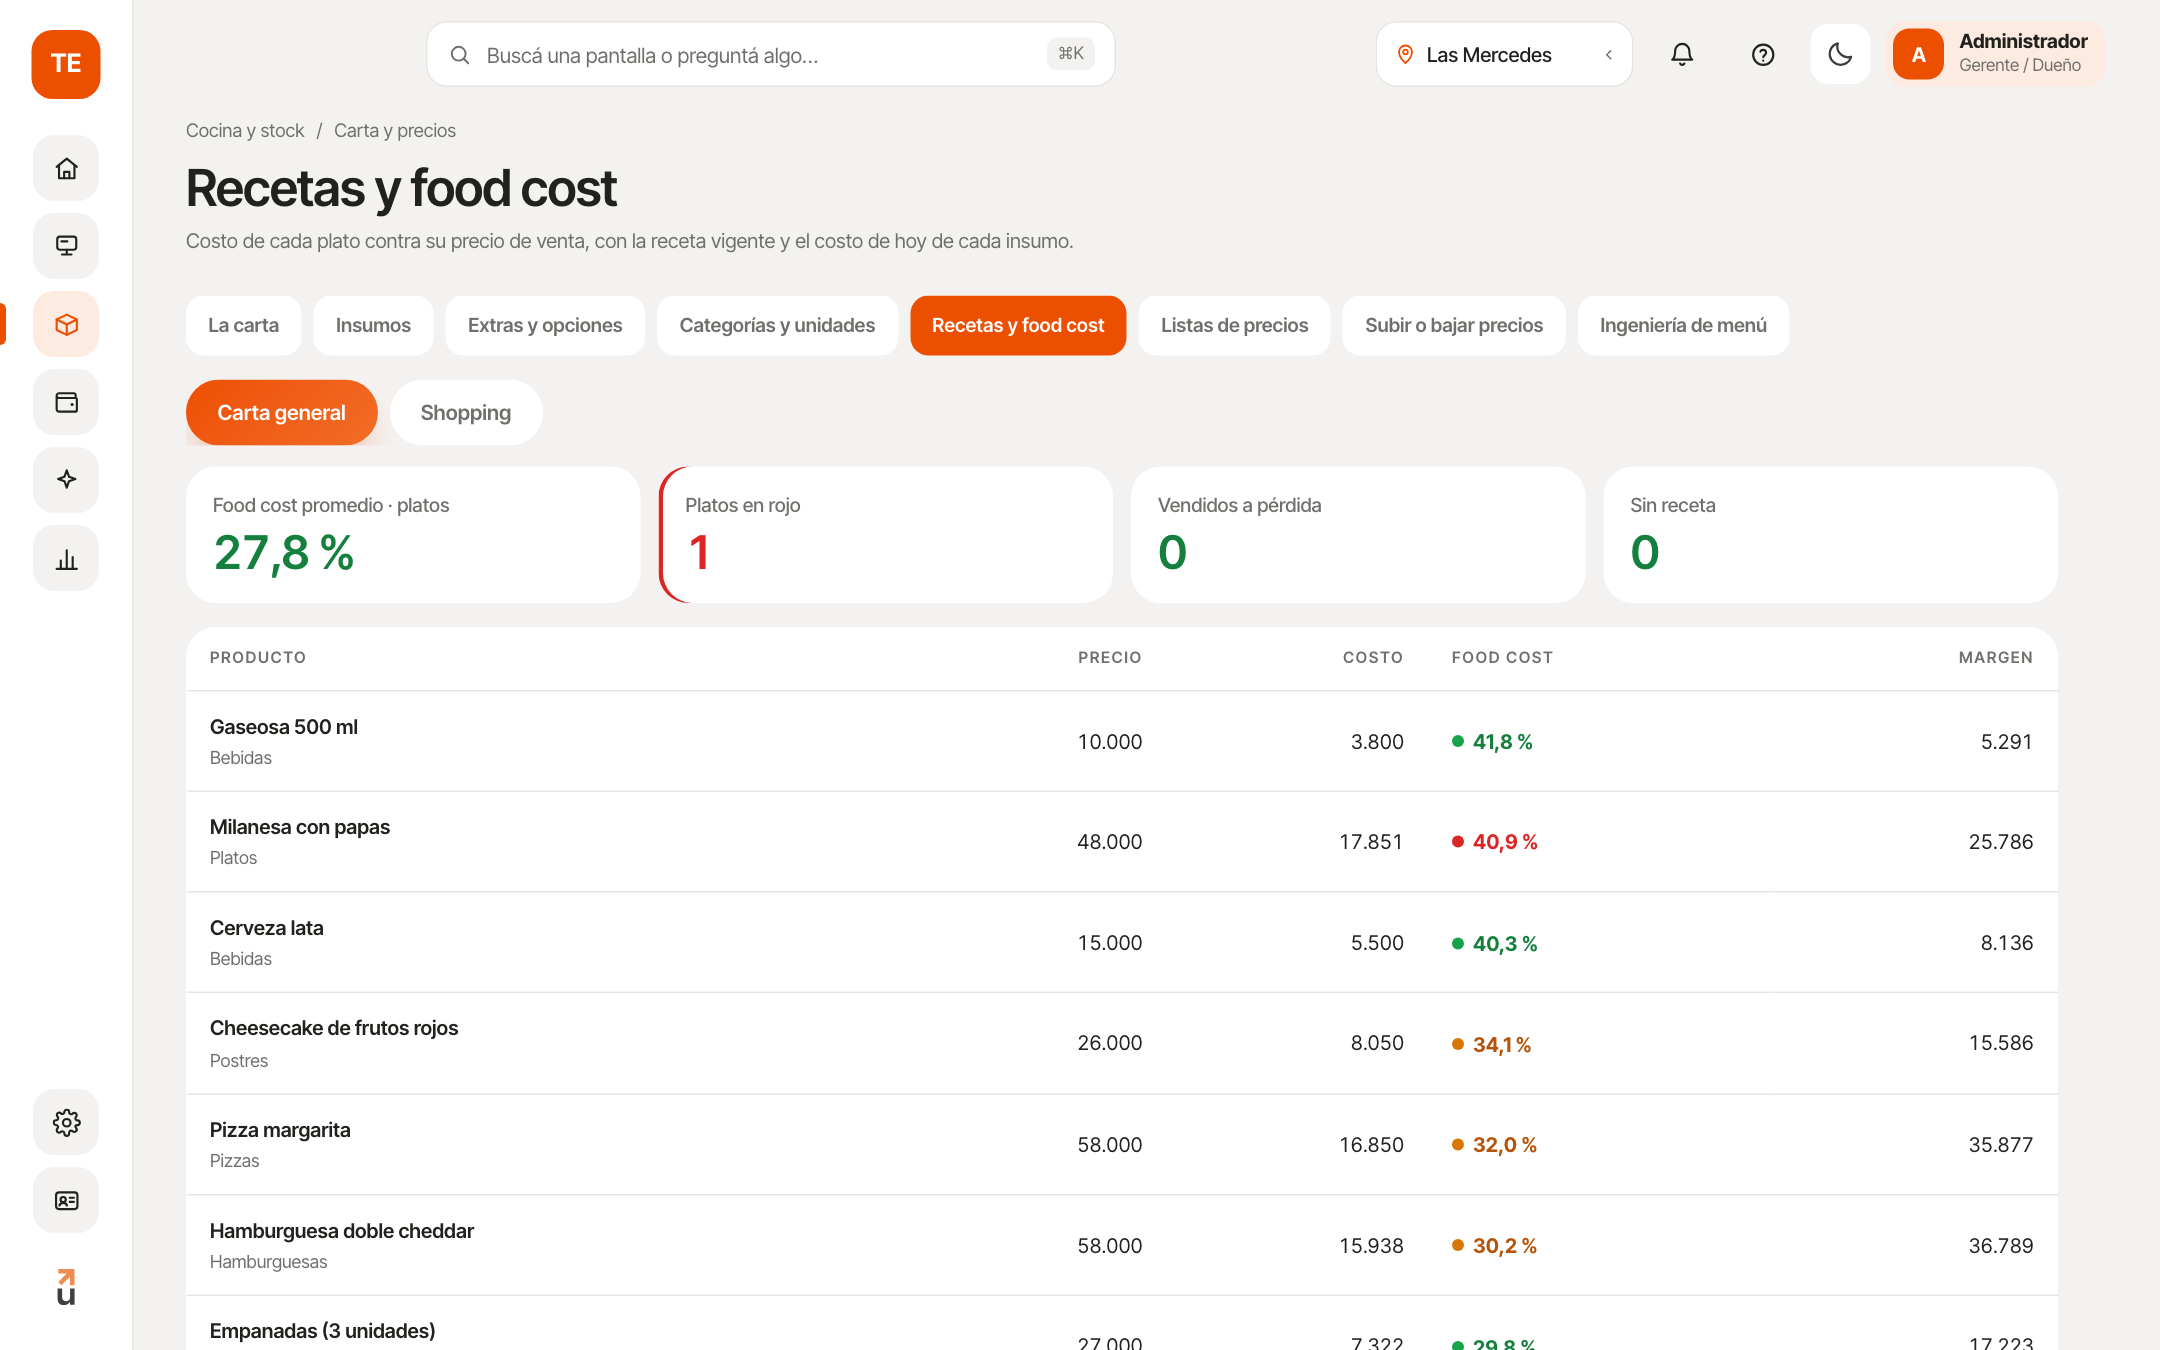Open the home icon in sidebar
Viewport: 2160px width, 1350px height.
(x=66, y=168)
